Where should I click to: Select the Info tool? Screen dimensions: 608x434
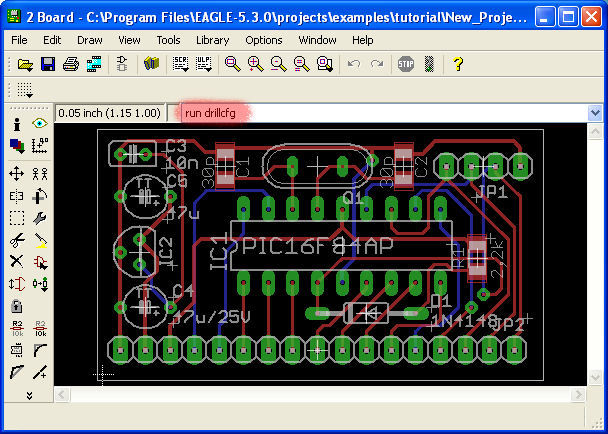pos(17,124)
